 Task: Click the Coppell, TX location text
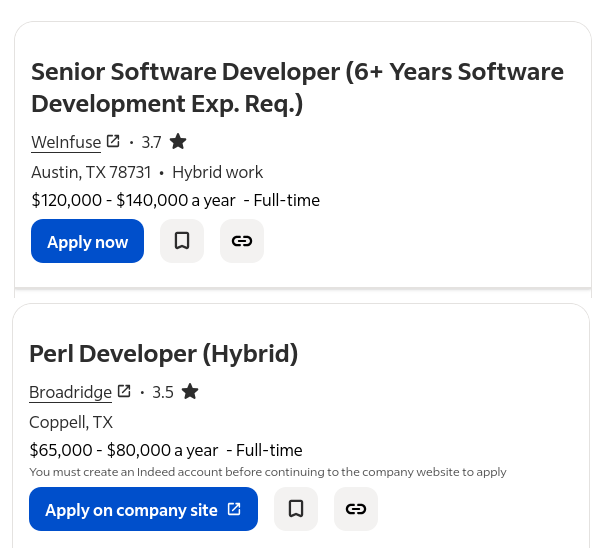71,422
